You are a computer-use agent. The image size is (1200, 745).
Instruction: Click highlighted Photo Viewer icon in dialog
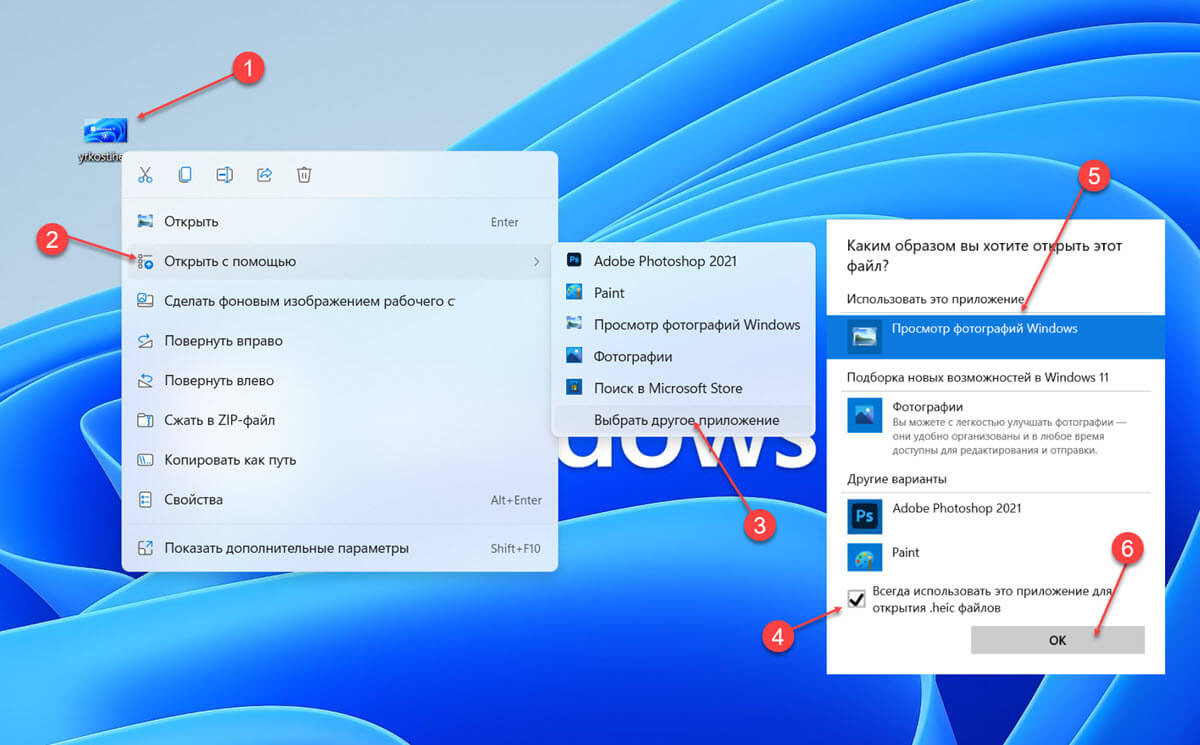click(864, 337)
